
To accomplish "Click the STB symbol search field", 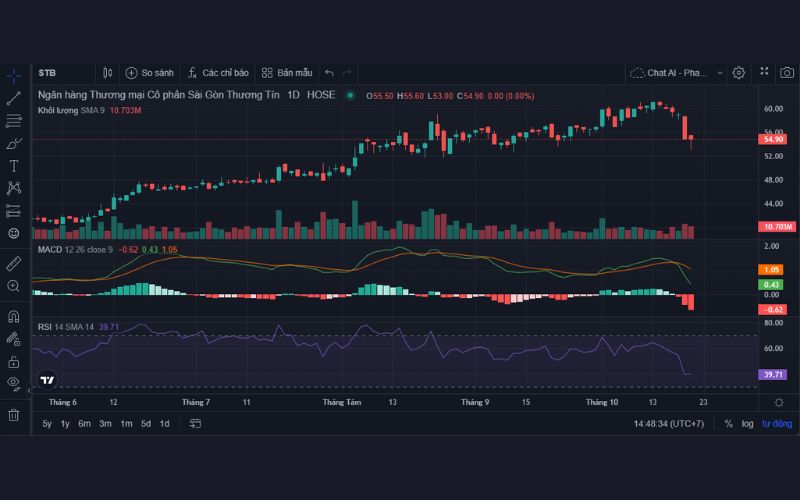I will click(60, 73).
